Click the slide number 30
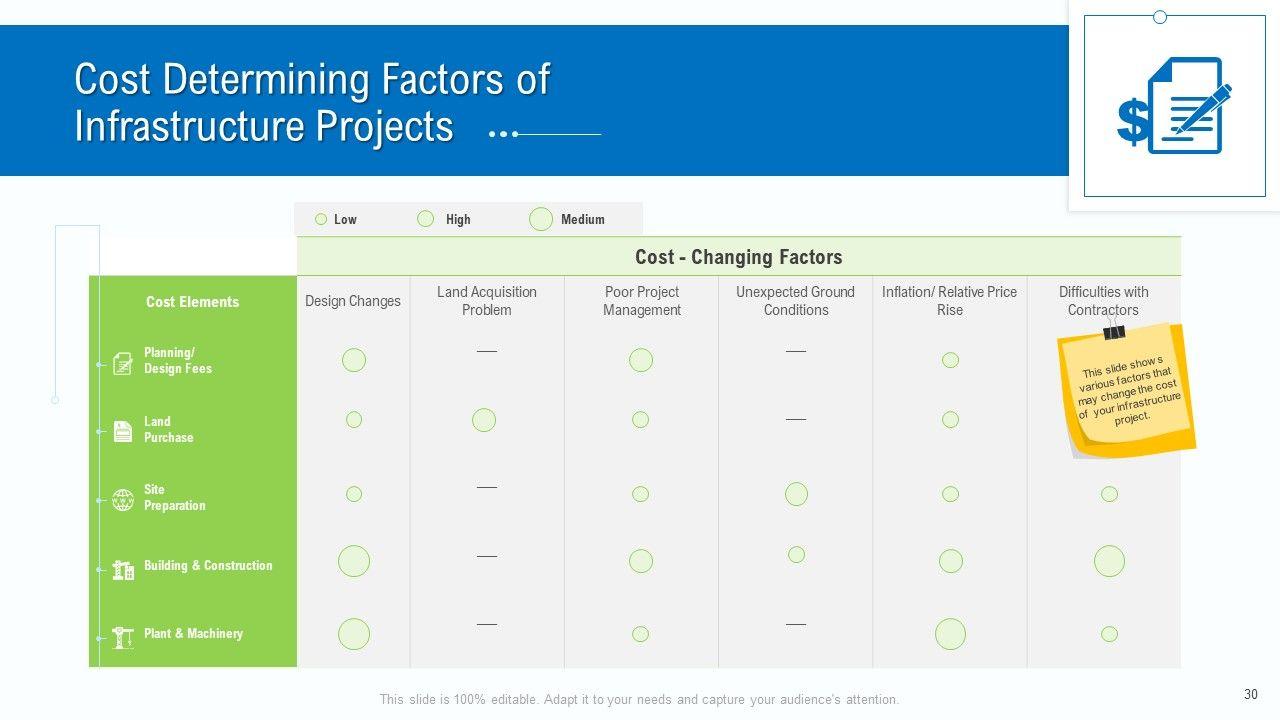Image resolution: width=1280 pixels, height=720 pixels. pyautogui.click(x=1251, y=695)
